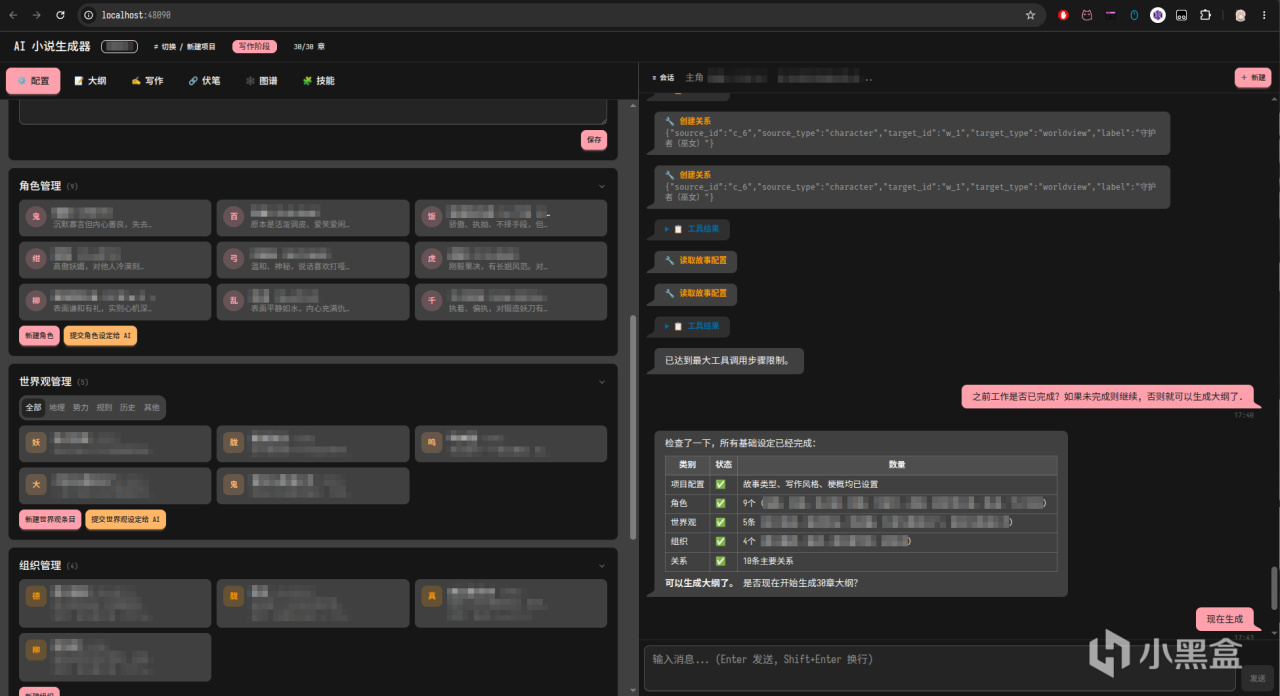The height and width of the screenshot is (696, 1280).
Task: Click the 柳 icon under 组织管理
Action: 36,650
